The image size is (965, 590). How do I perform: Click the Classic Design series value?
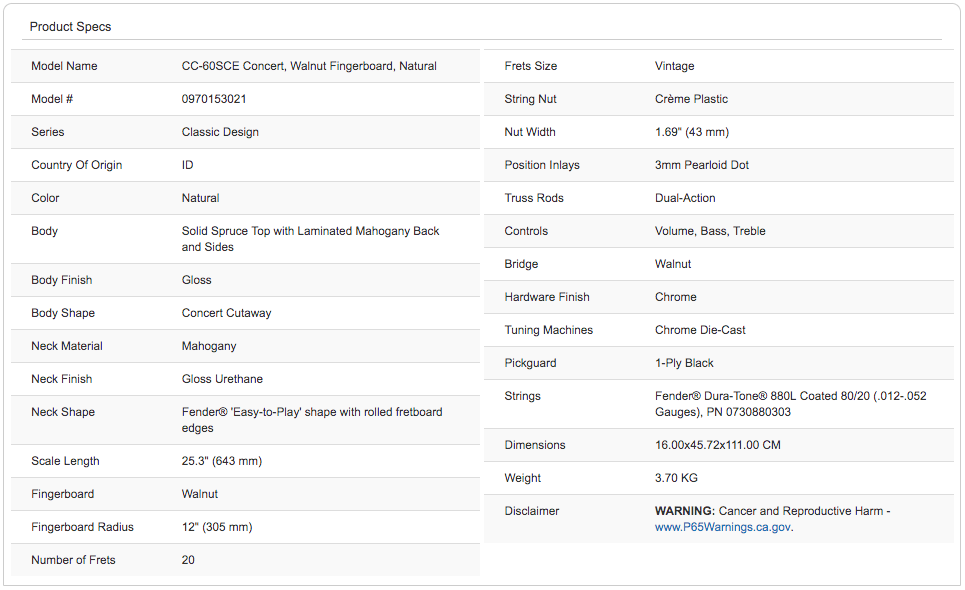220,132
